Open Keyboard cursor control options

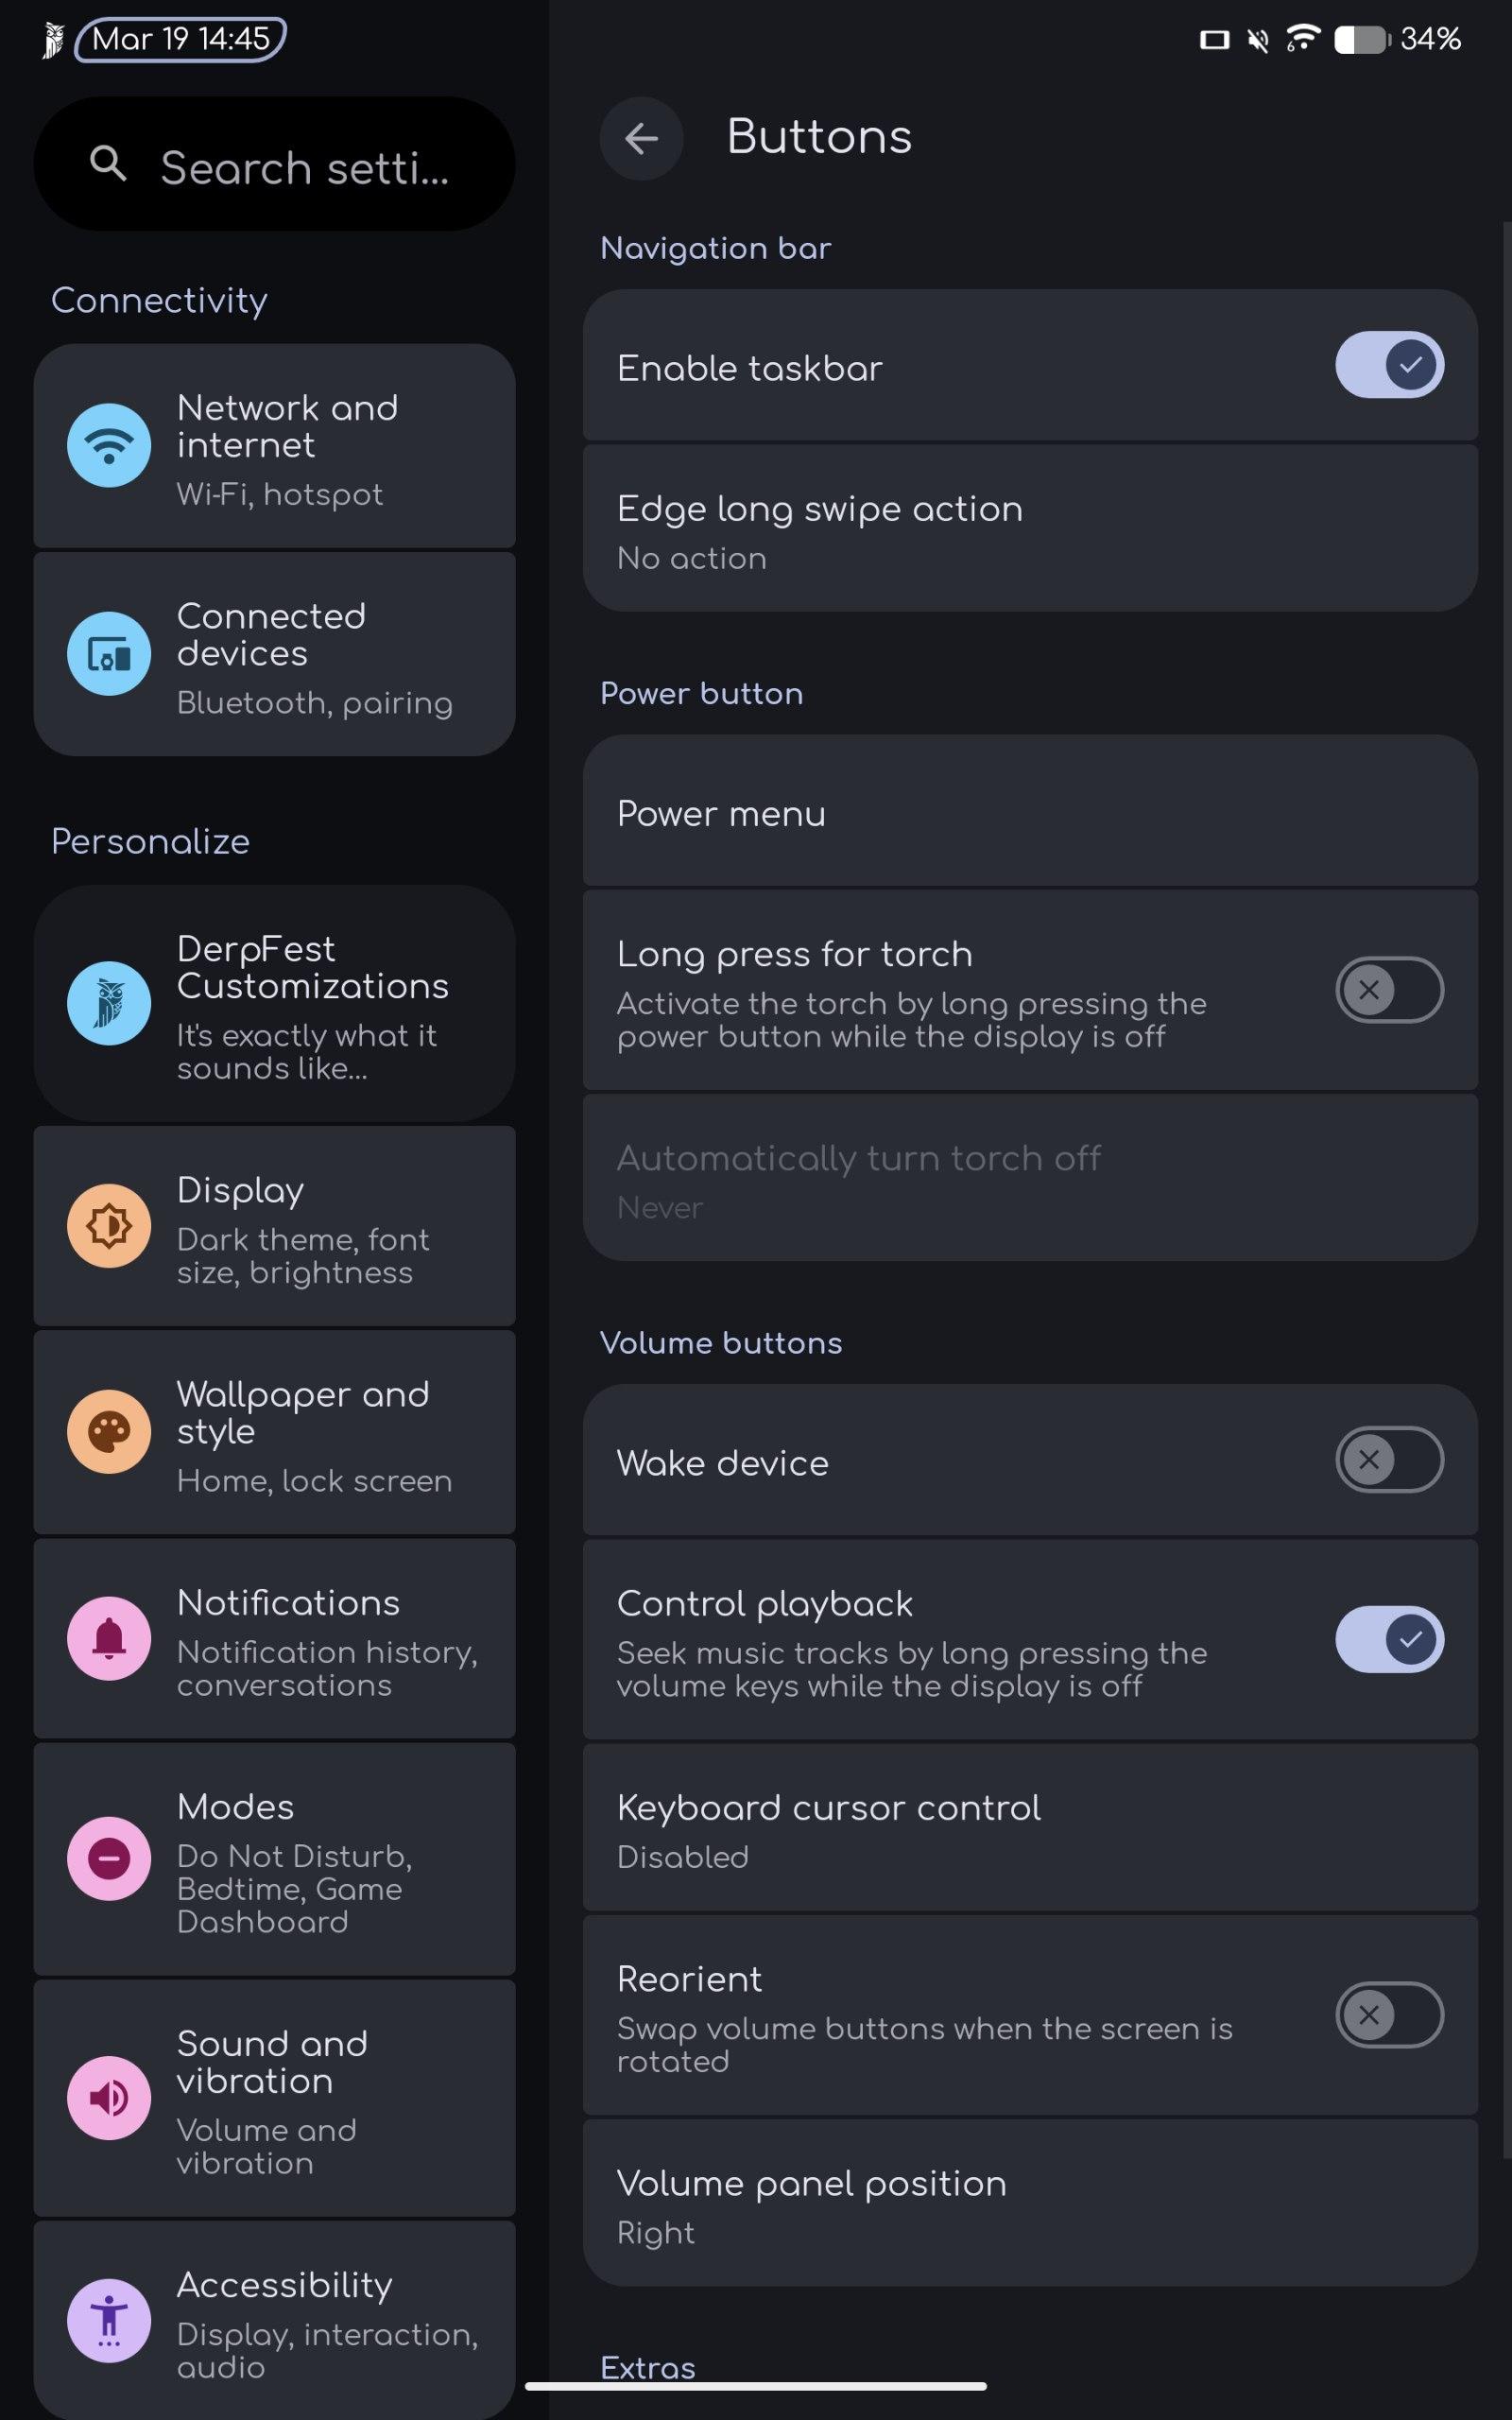(1030, 1829)
